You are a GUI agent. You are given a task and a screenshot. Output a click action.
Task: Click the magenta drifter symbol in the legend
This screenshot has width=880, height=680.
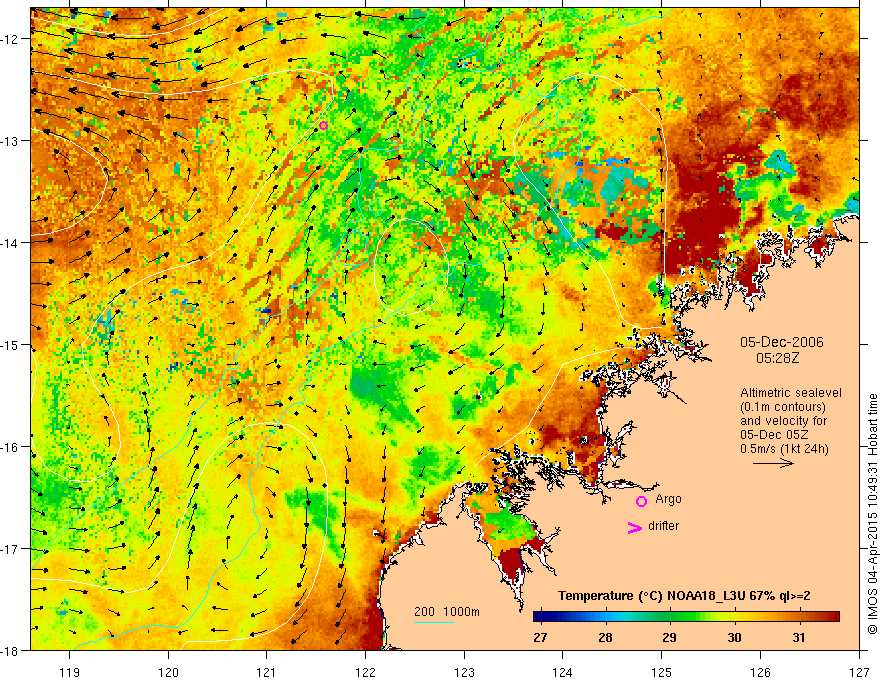click(x=634, y=528)
